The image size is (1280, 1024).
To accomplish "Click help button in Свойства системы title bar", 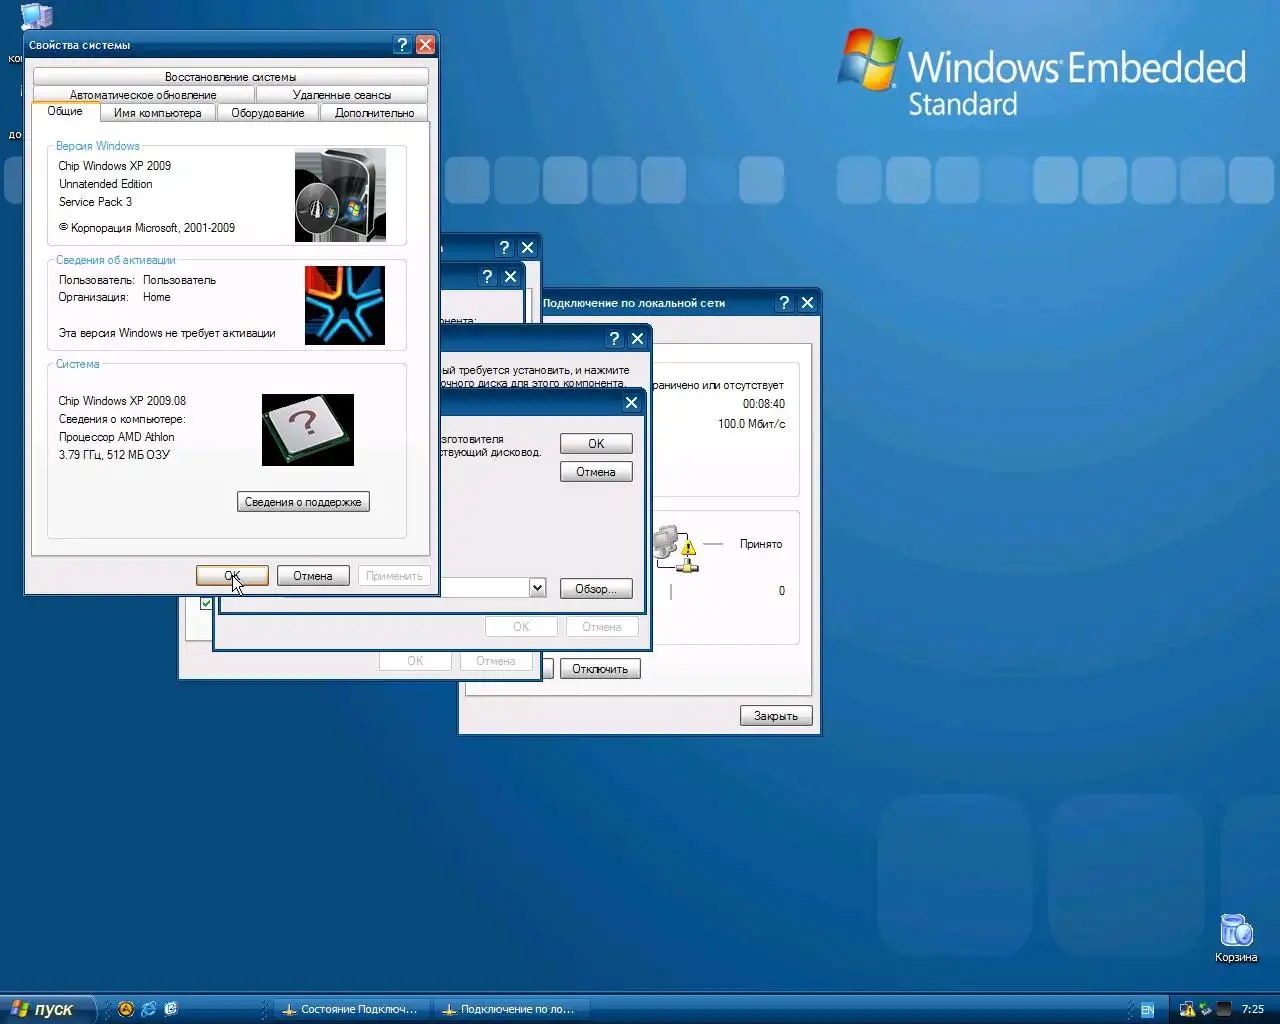I will 402,45.
